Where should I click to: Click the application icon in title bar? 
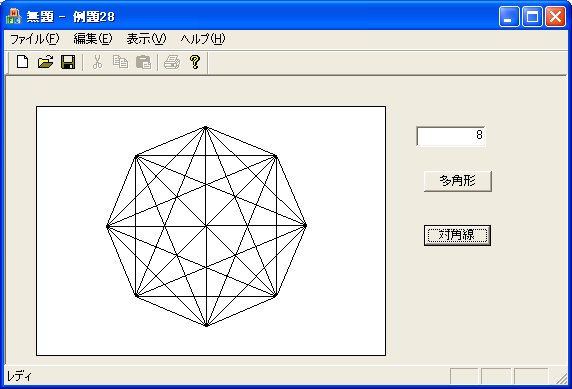tap(13, 16)
